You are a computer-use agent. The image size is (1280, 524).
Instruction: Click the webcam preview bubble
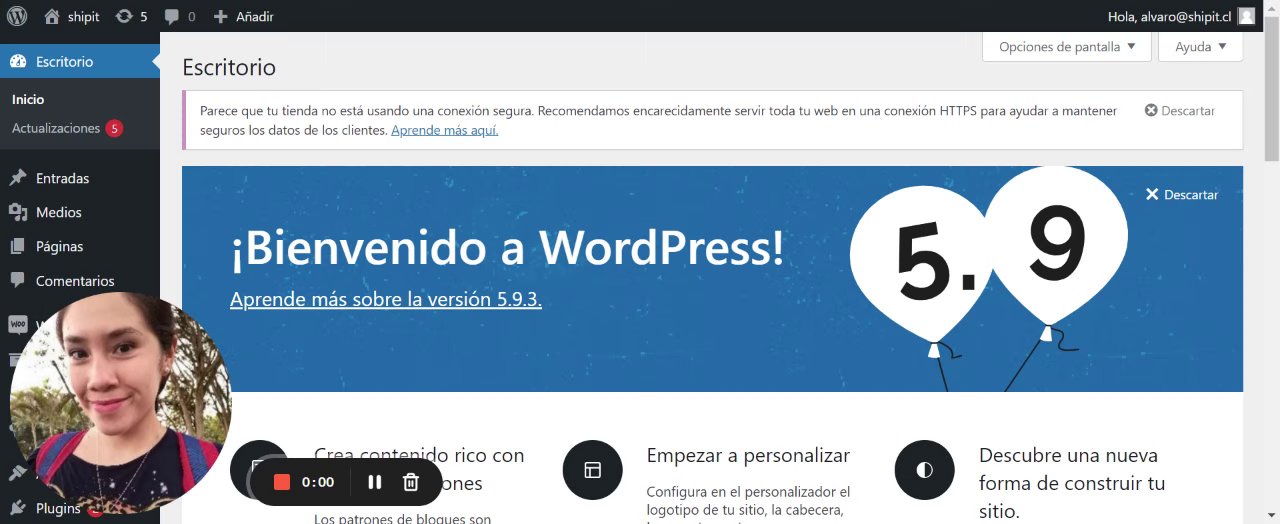tap(121, 403)
